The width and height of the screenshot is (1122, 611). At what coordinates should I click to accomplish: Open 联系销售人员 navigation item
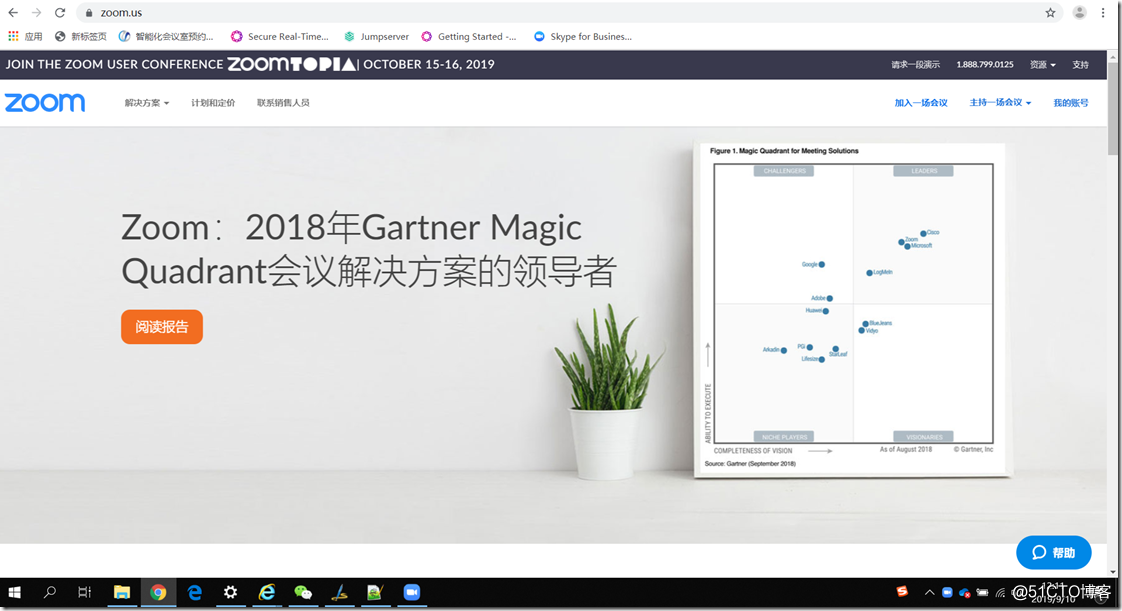point(283,103)
